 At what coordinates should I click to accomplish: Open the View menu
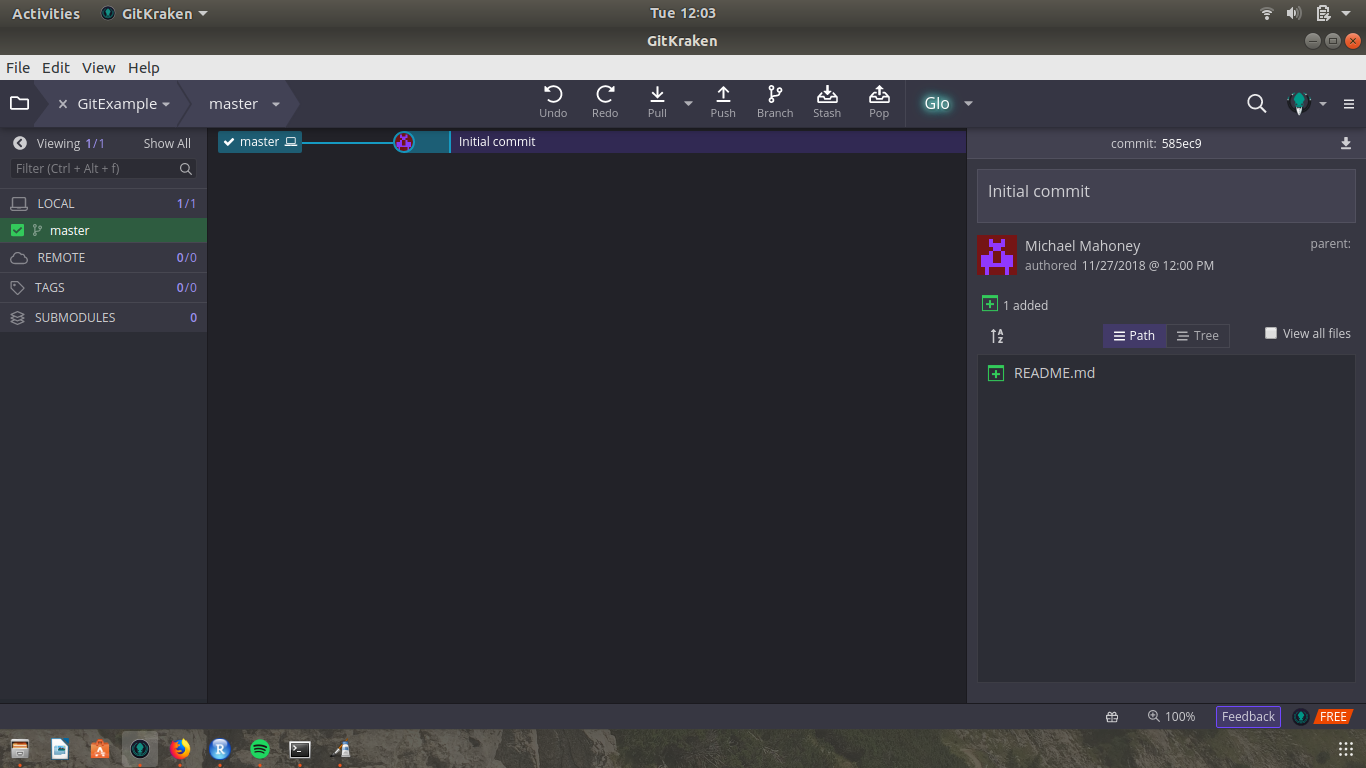click(98, 68)
